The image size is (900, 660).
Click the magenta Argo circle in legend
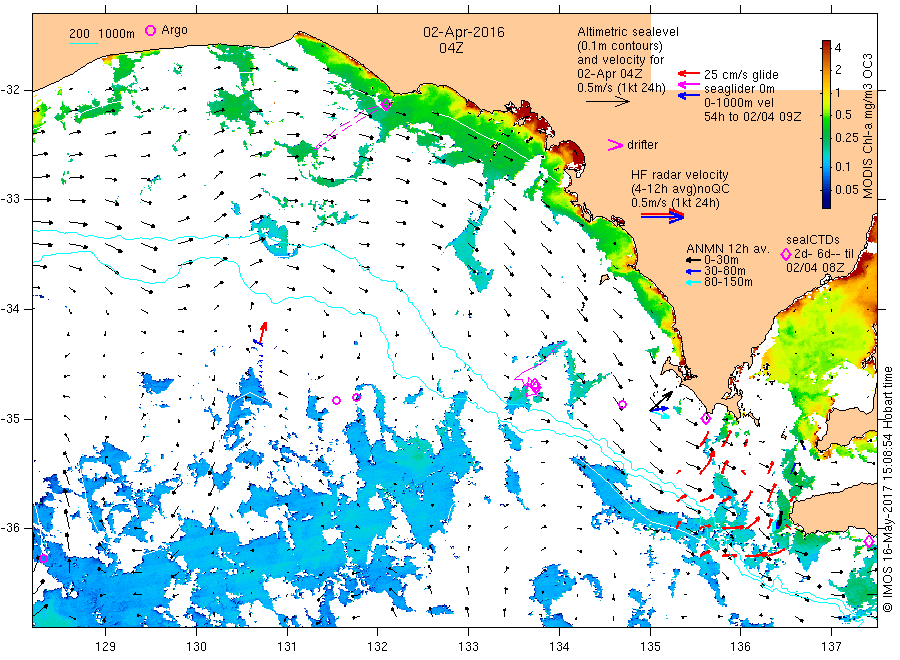[150, 30]
